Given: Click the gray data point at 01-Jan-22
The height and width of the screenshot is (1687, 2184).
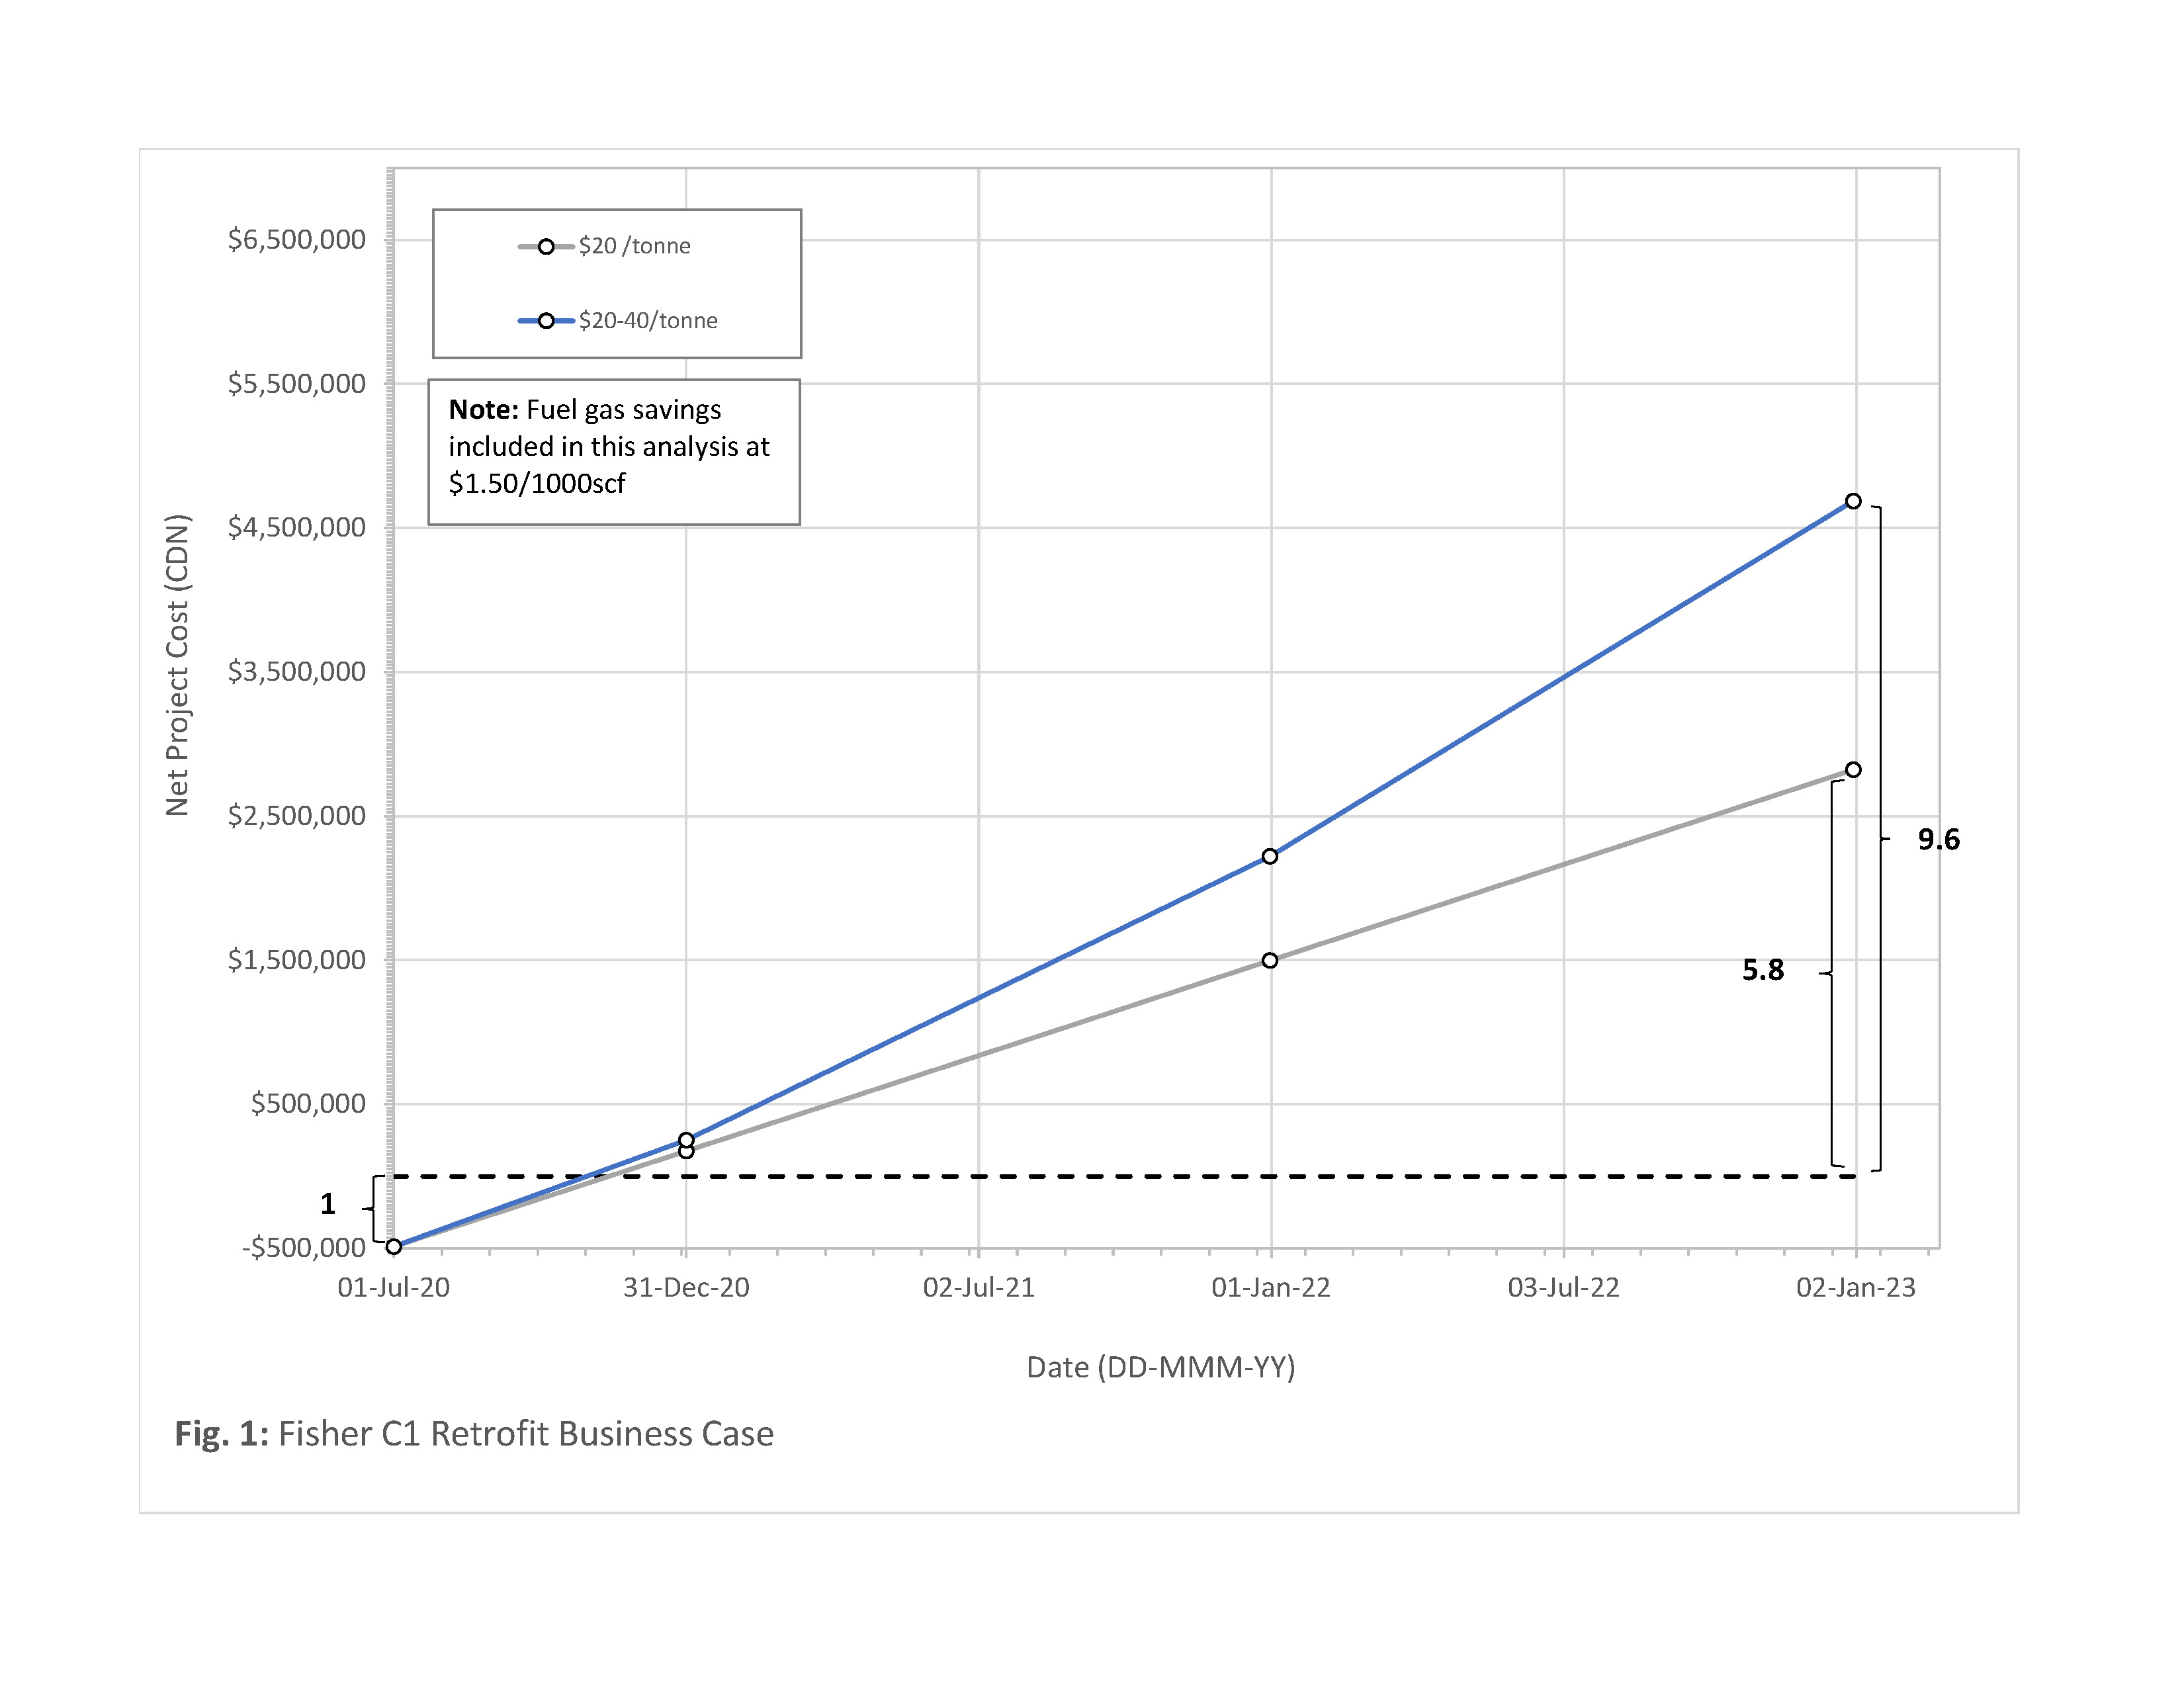Looking at the screenshot, I should (x=1270, y=960).
